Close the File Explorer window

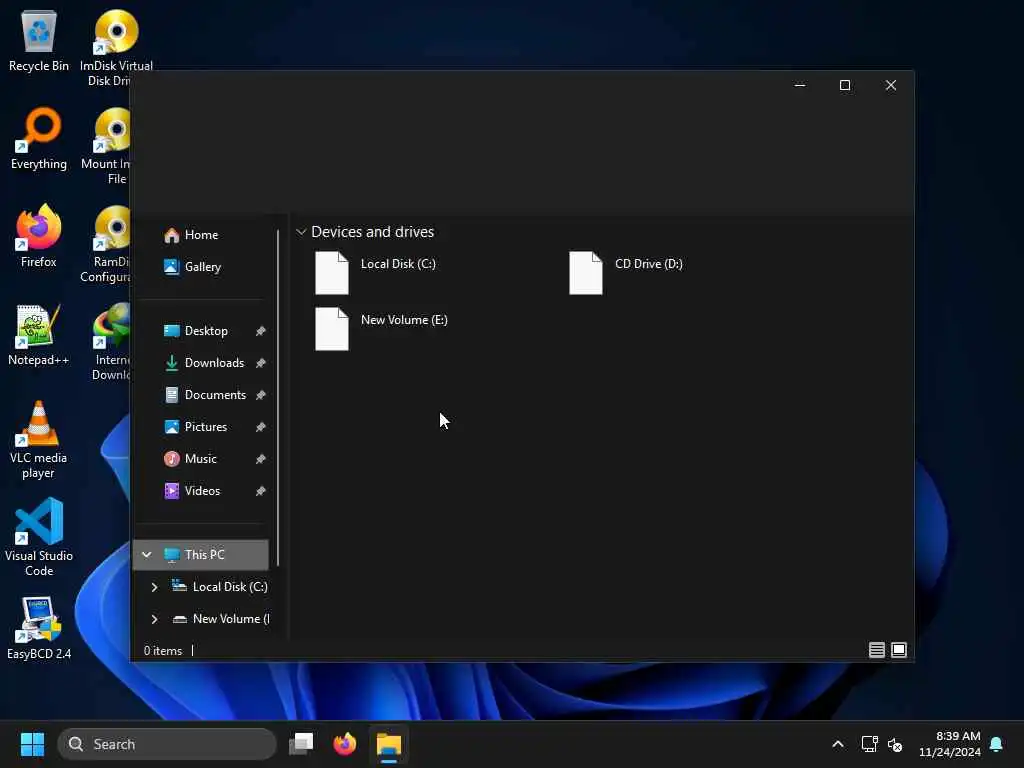pyautogui.click(x=891, y=86)
